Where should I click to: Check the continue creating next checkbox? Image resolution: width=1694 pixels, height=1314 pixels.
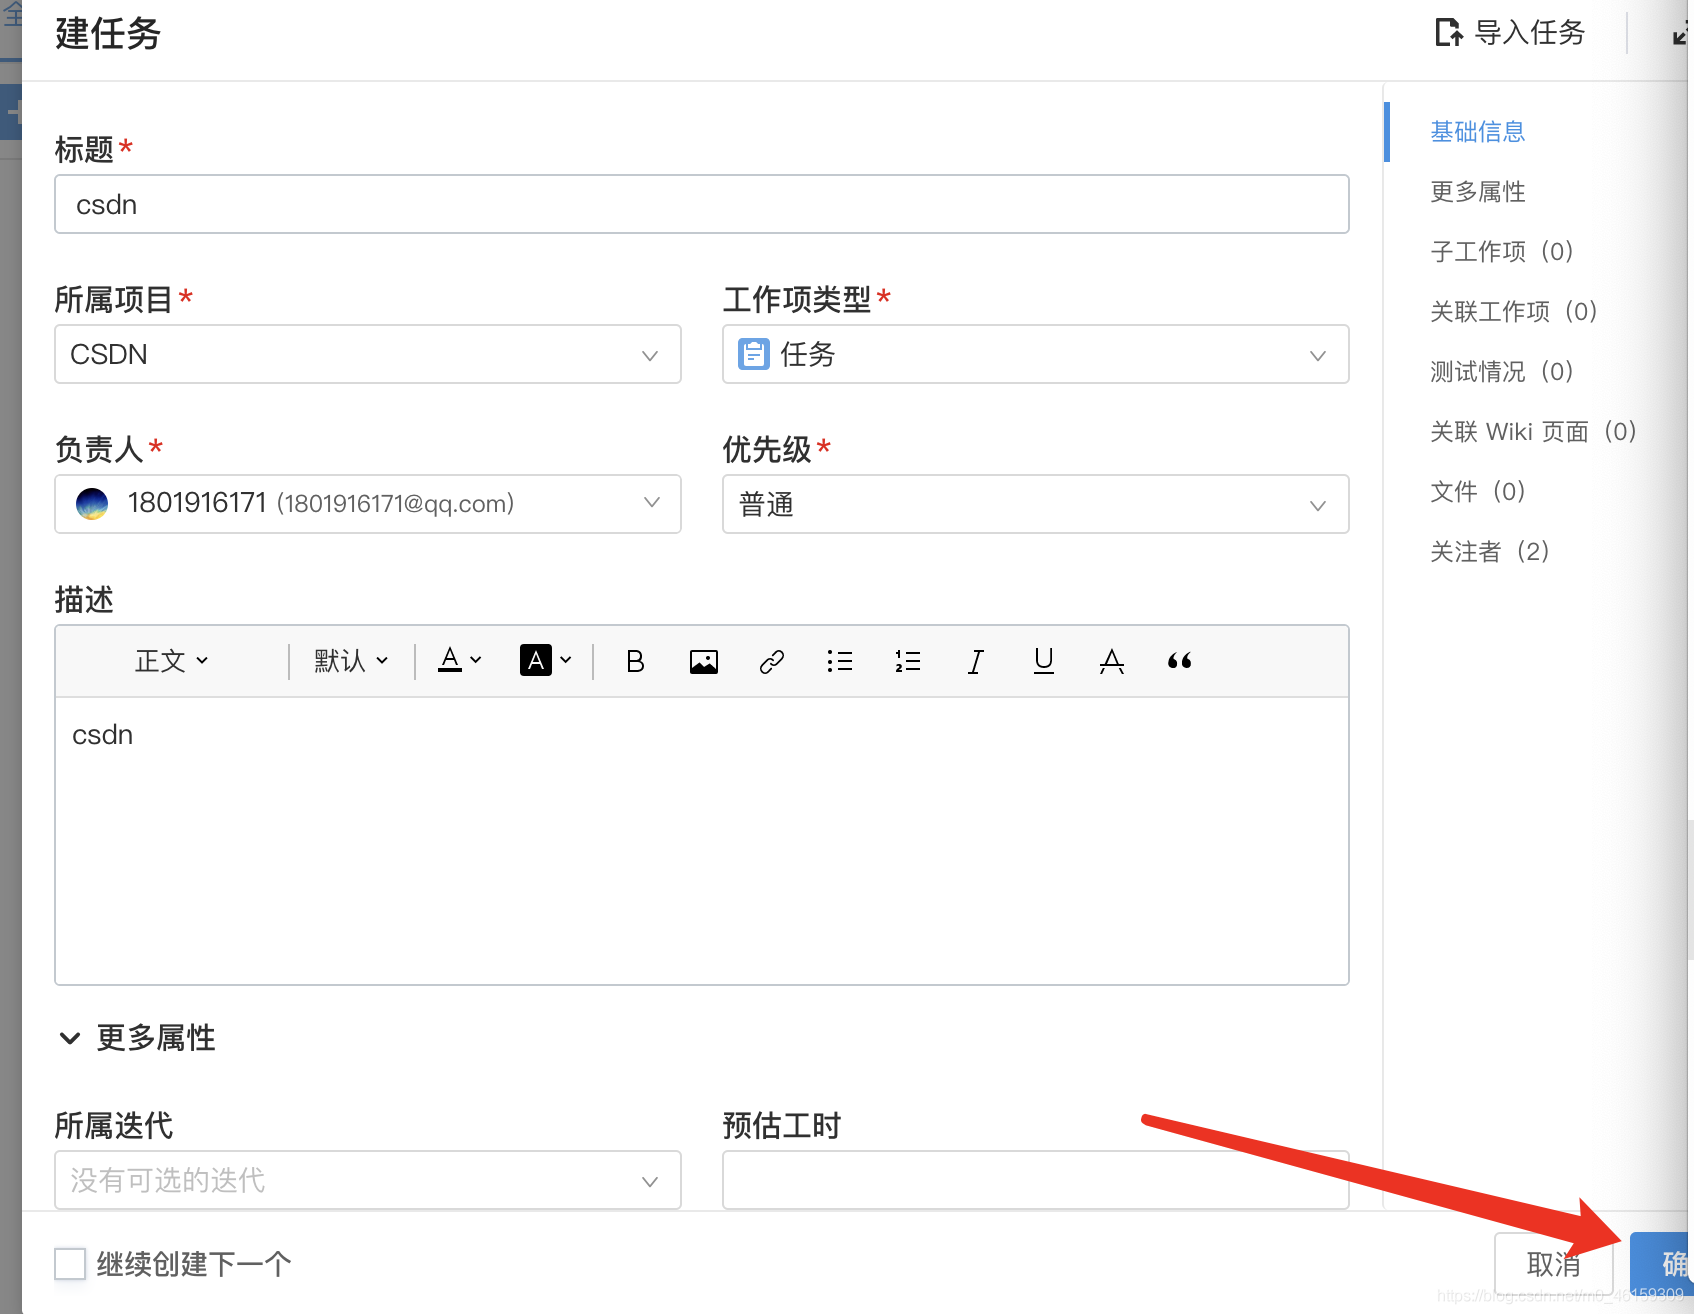(70, 1264)
